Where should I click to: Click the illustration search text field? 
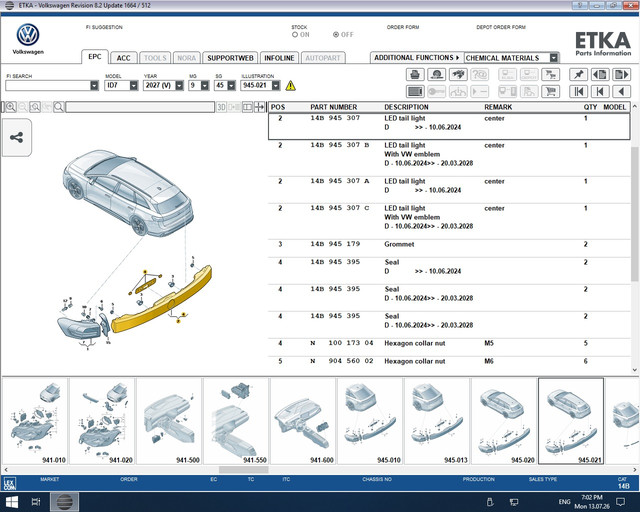click(x=140, y=107)
